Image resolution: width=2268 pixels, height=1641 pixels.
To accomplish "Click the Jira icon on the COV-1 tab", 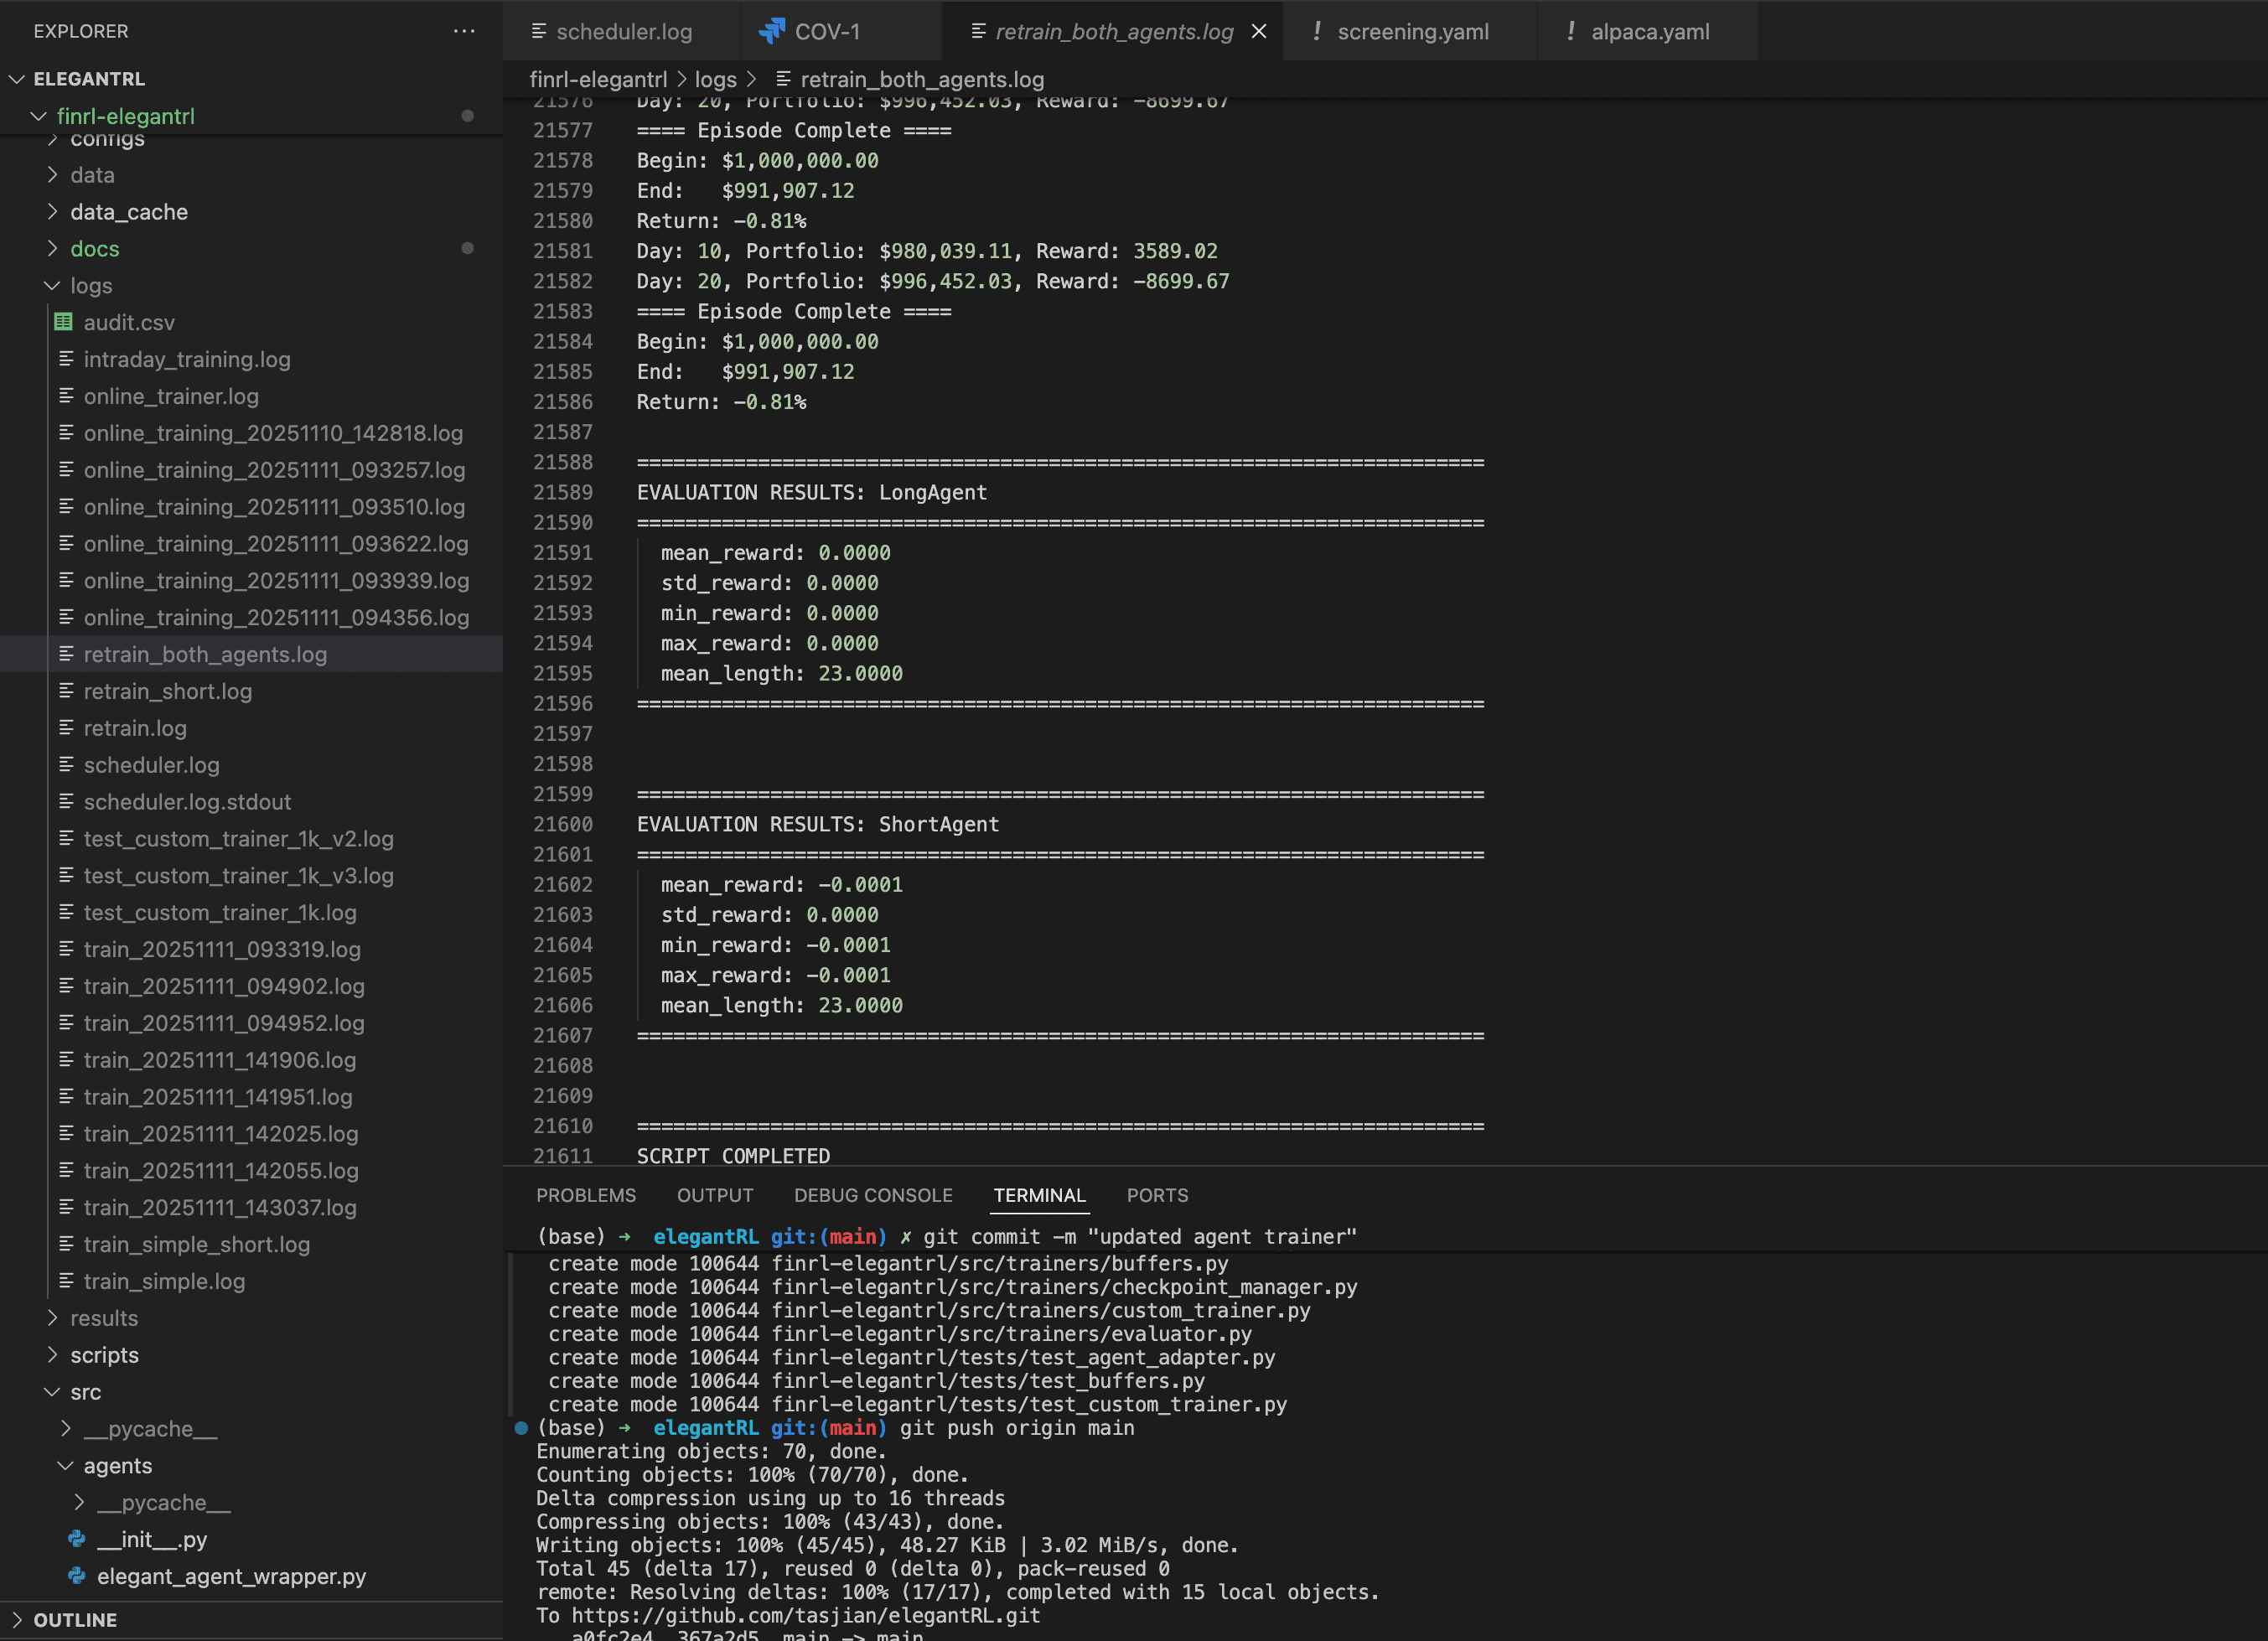I will click(x=771, y=31).
